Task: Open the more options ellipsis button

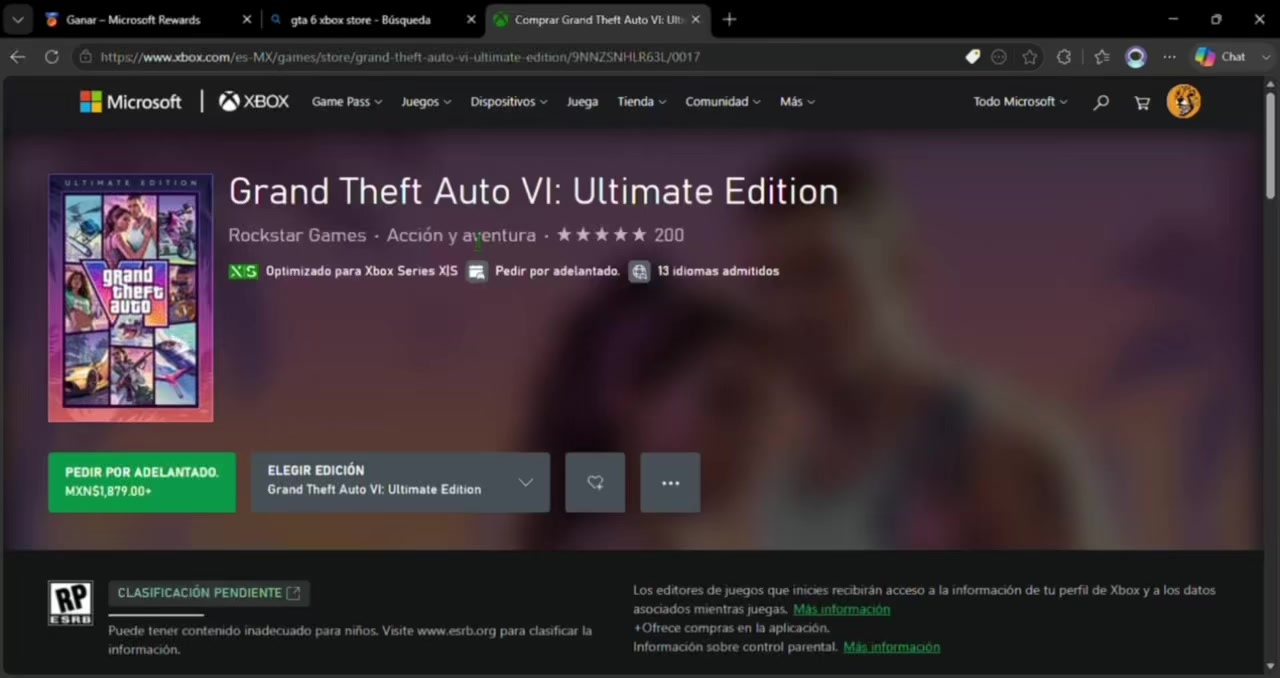Action: coord(670,482)
